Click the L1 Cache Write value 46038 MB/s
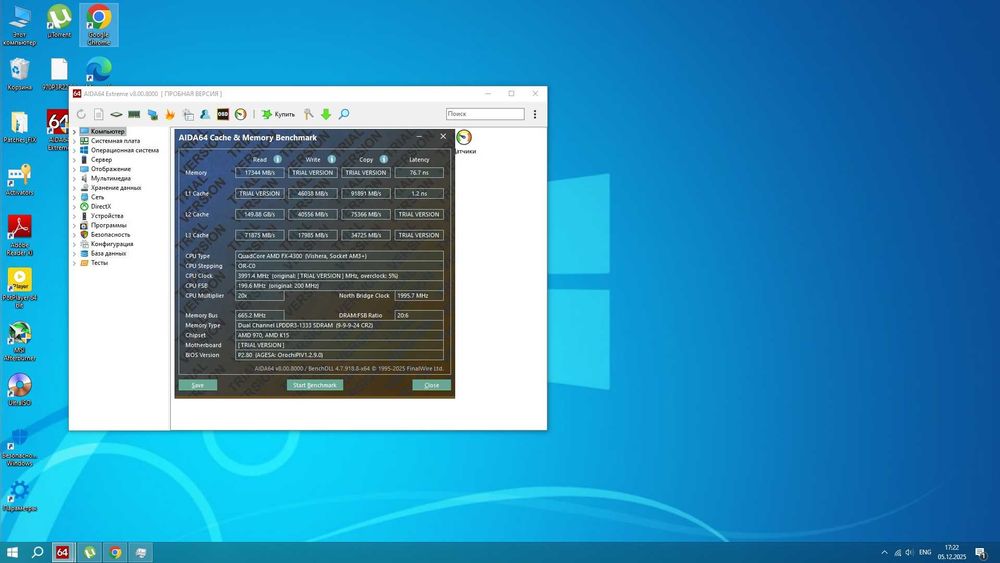 [x=312, y=193]
